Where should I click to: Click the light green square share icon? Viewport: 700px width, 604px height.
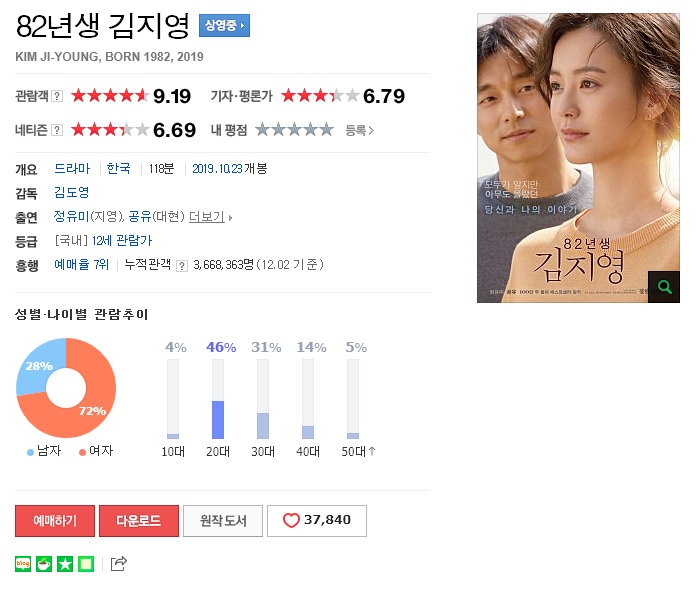click(86, 564)
